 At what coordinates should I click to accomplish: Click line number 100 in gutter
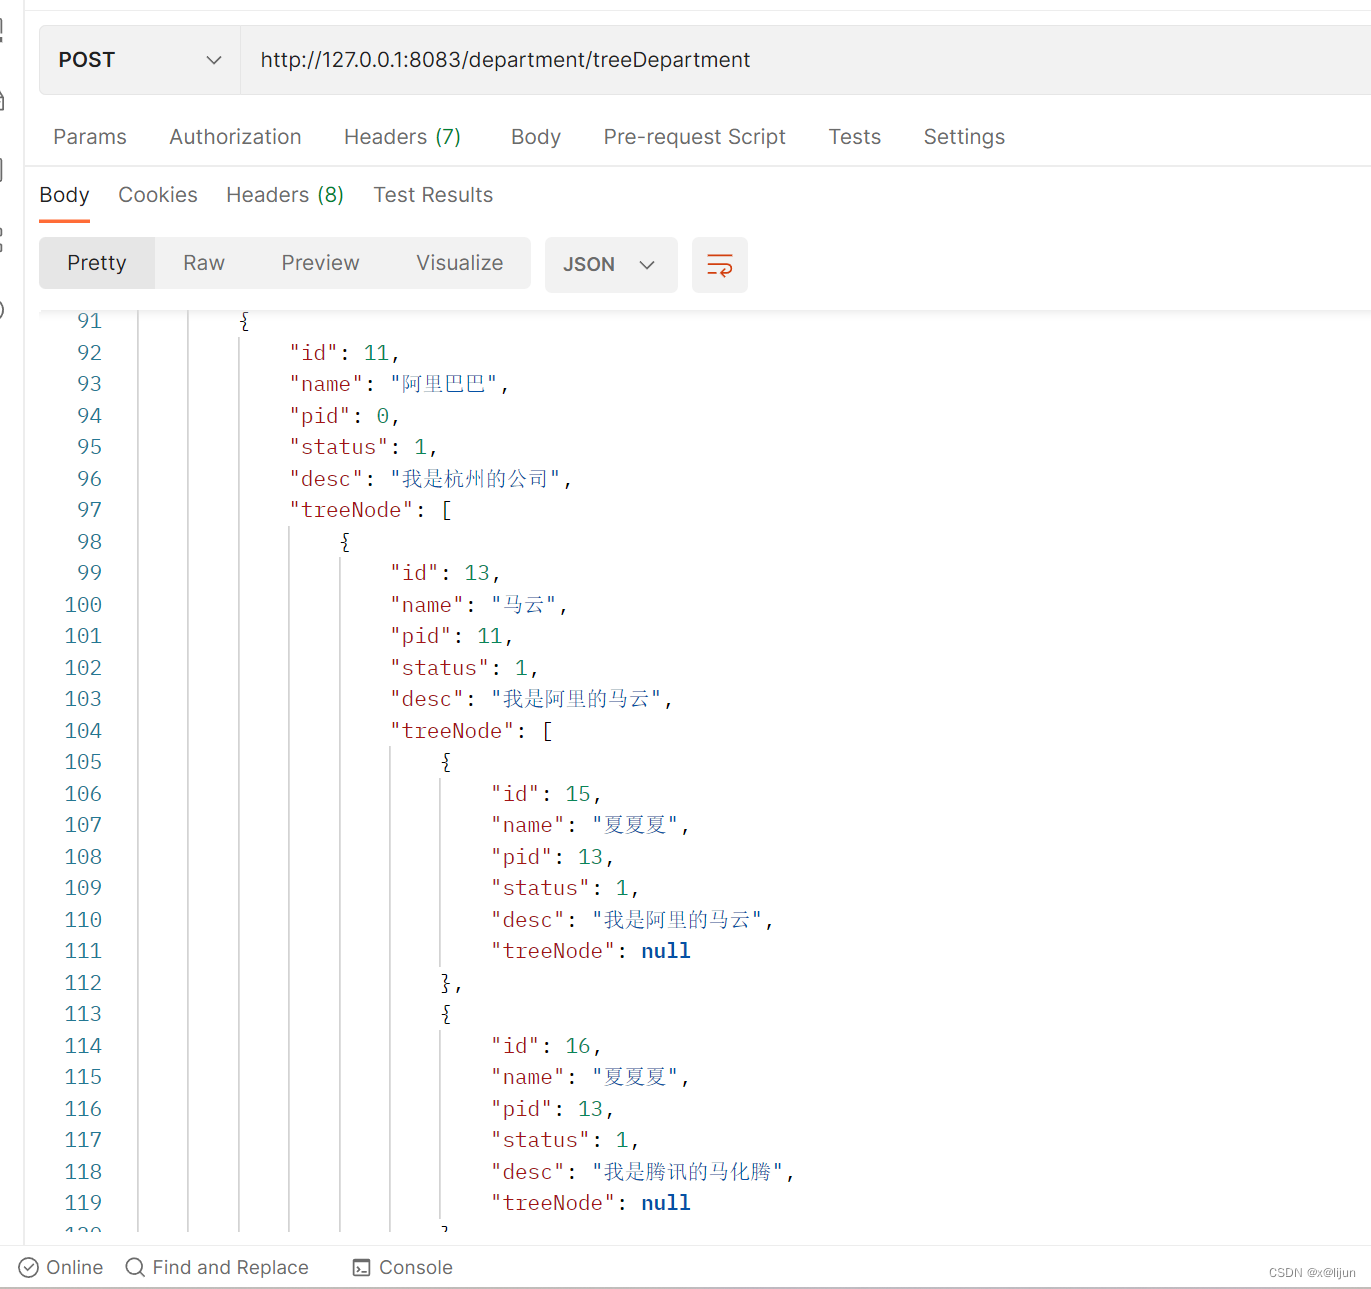tap(83, 605)
